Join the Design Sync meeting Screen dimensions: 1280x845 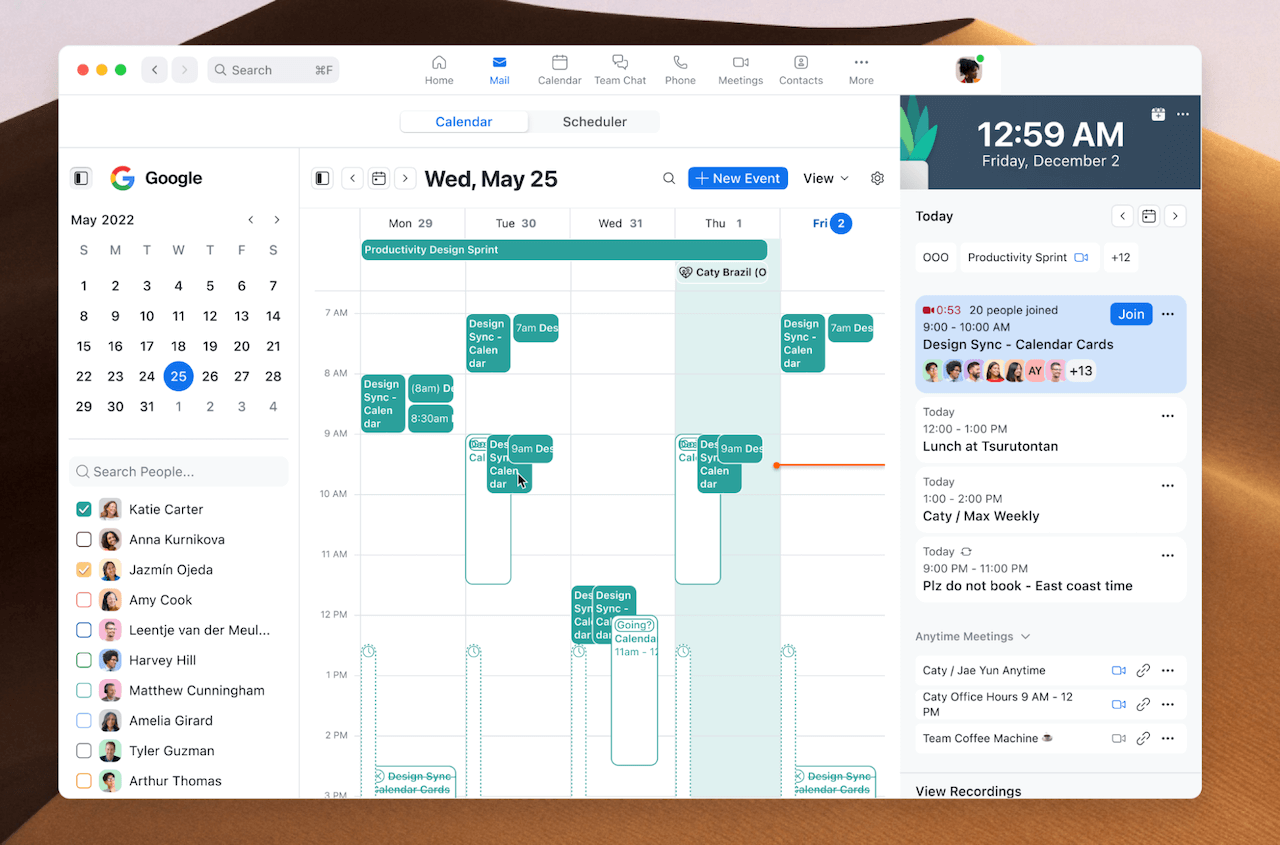point(1131,314)
